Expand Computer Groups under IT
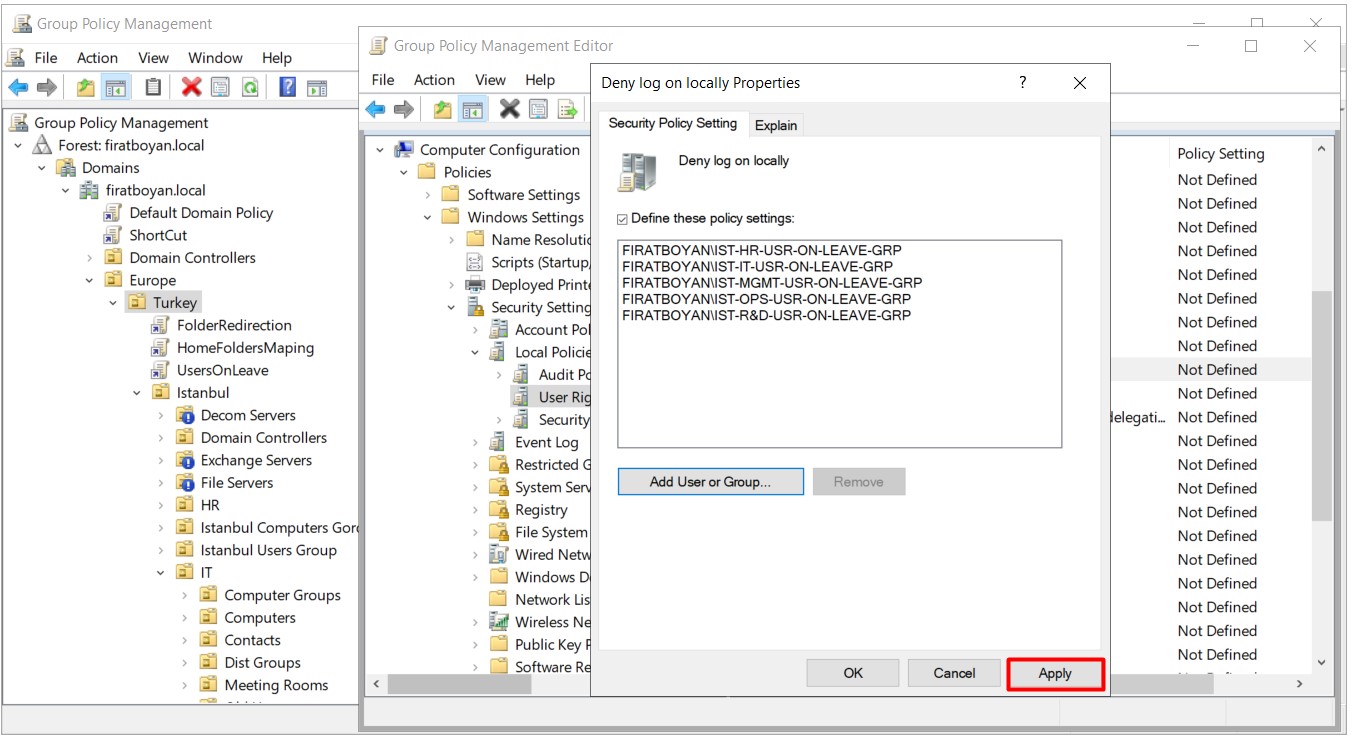Image resolution: width=1353 pixels, height=740 pixels. tap(185, 595)
